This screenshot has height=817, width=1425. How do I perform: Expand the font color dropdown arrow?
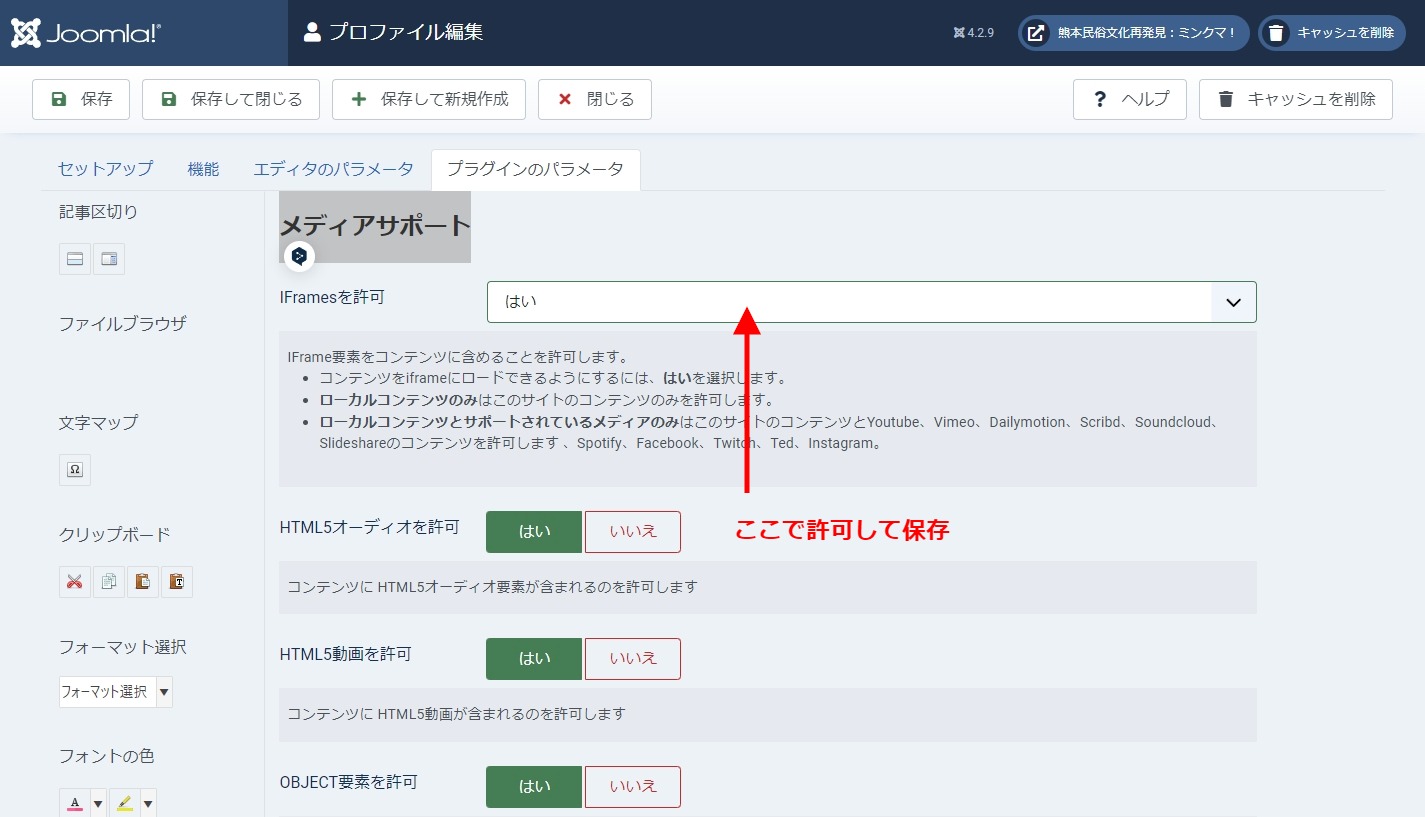coord(98,803)
